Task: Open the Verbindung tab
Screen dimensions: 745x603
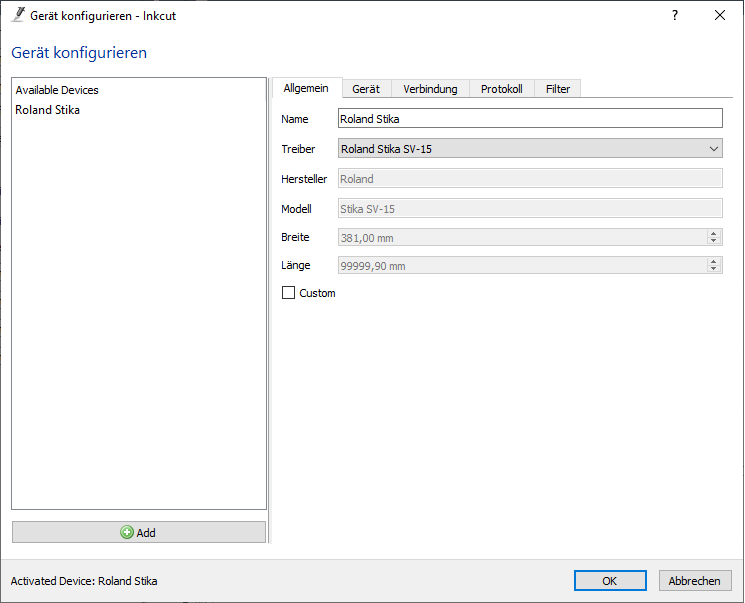Action: coord(430,89)
